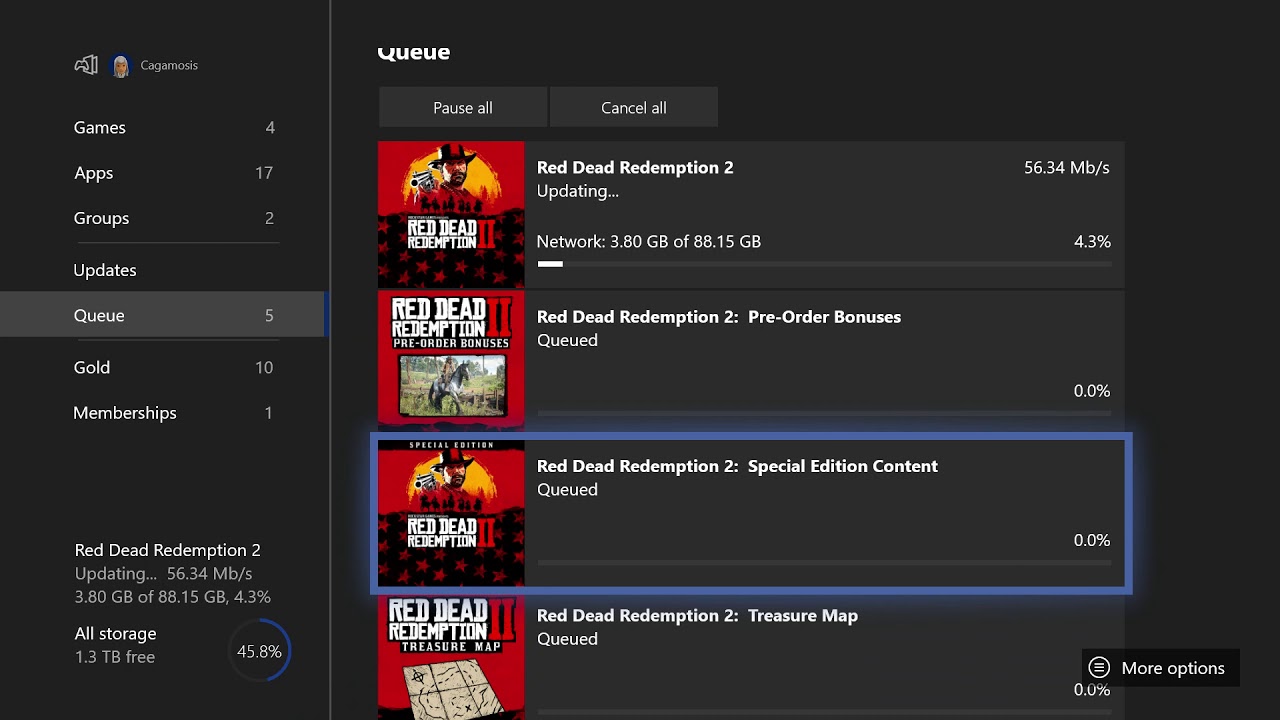Viewport: 1280px width, 720px height.
Task: Click the More options menu icon
Action: [x=1099, y=668]
